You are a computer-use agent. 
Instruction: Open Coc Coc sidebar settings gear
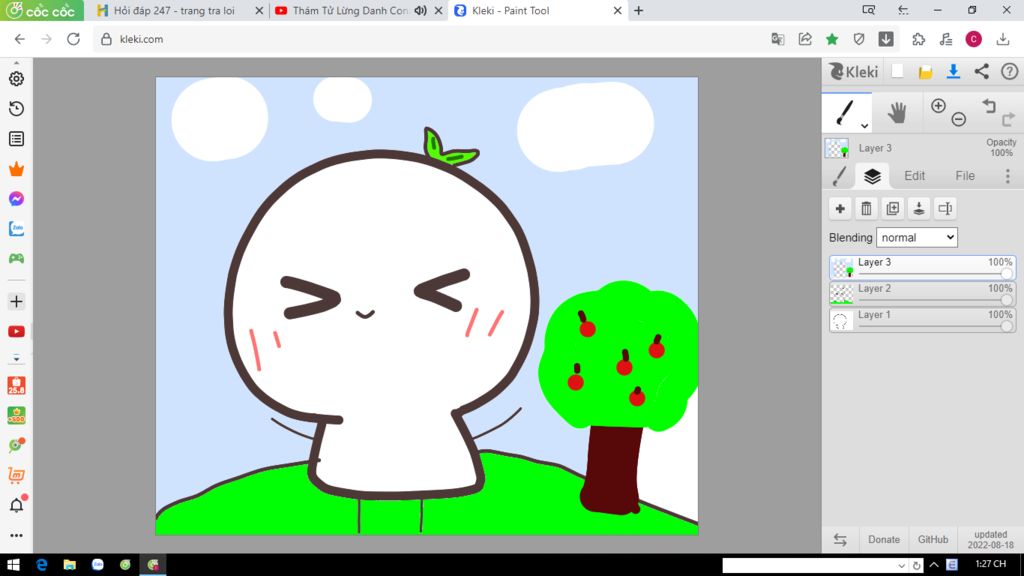click(16, 78)
